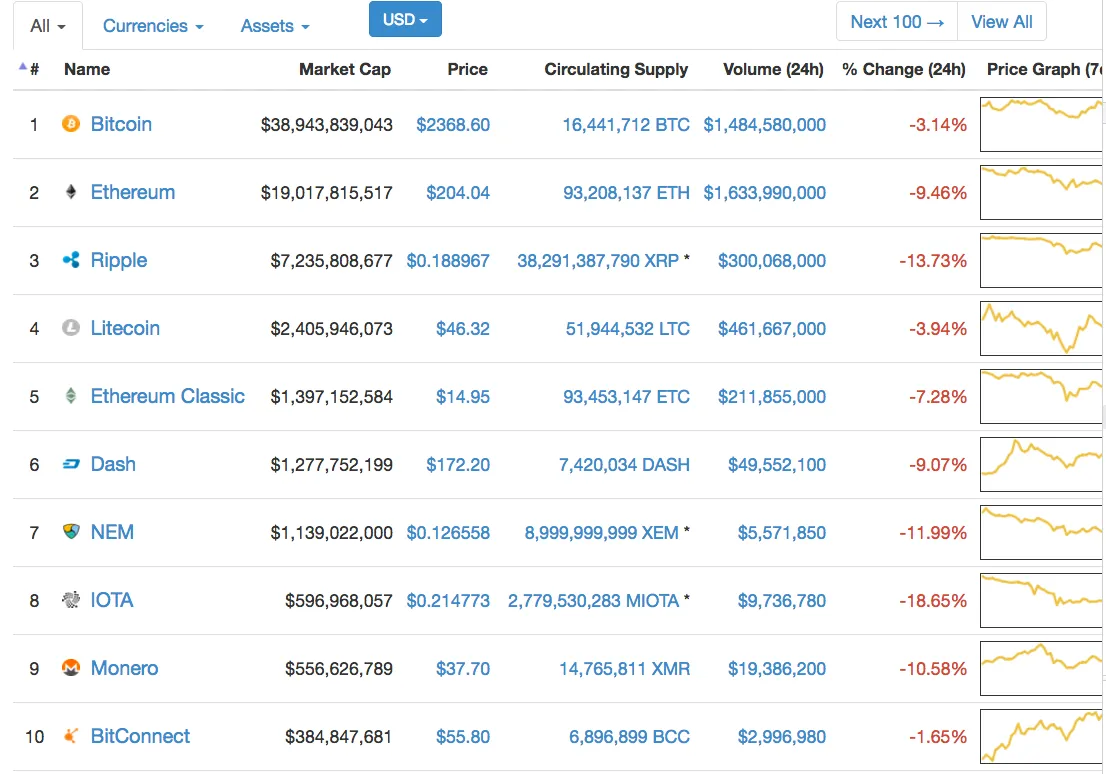Click the View All button

(1002, 22)
